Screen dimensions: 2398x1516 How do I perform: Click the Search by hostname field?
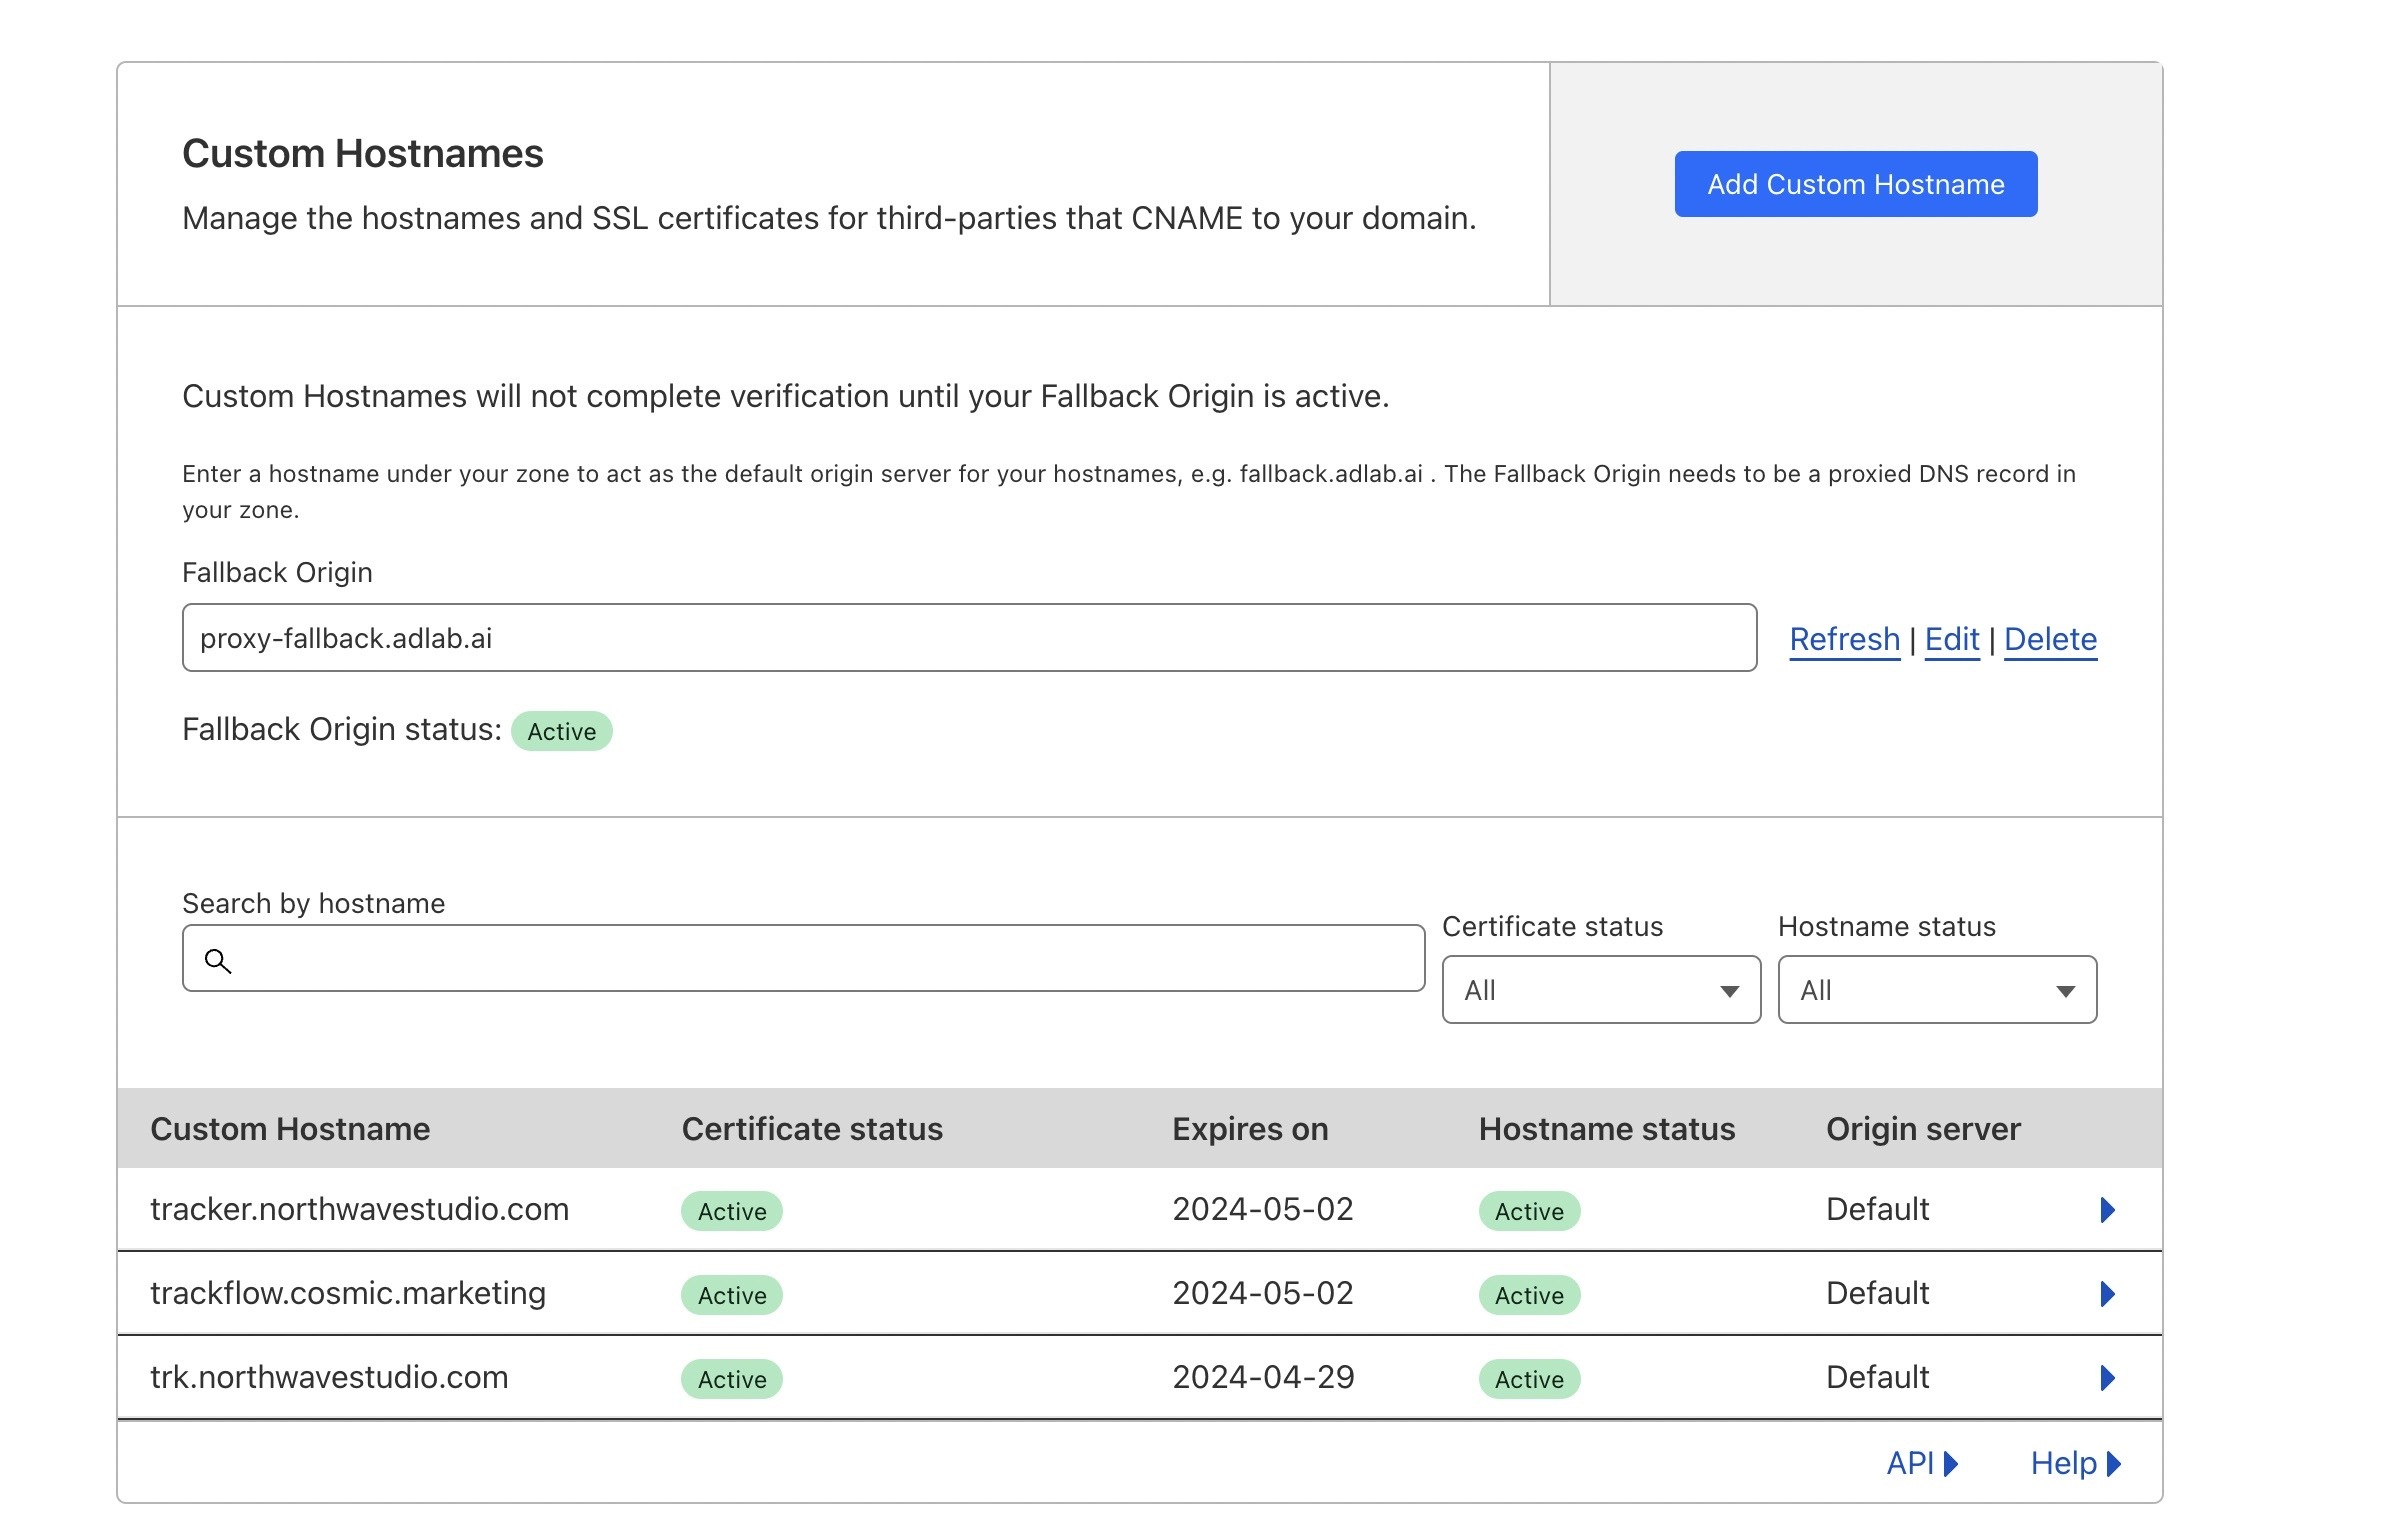click(820, 959)
